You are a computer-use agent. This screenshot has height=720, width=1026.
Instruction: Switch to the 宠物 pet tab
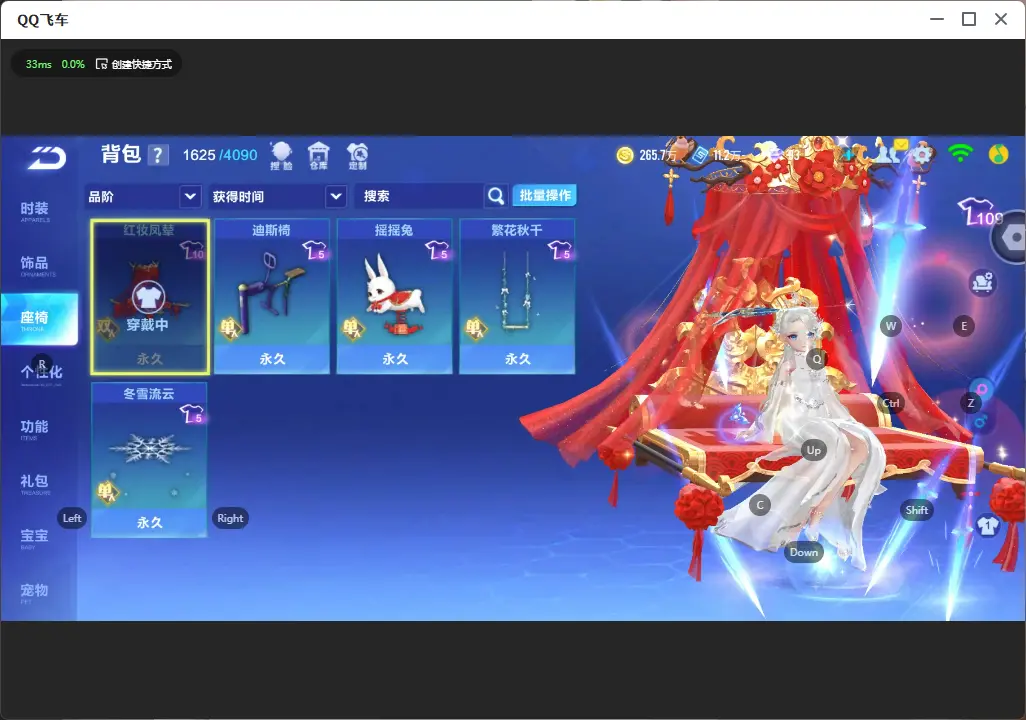pyautogui.click(x=35, y=592)
